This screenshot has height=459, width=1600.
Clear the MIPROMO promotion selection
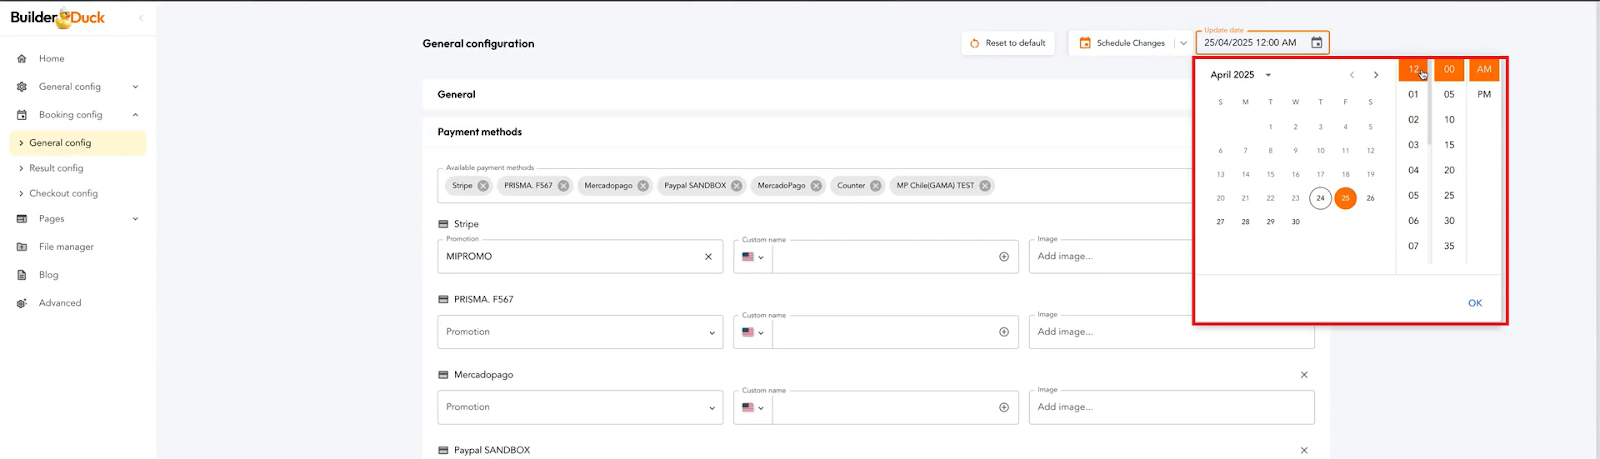click(708, 257)
